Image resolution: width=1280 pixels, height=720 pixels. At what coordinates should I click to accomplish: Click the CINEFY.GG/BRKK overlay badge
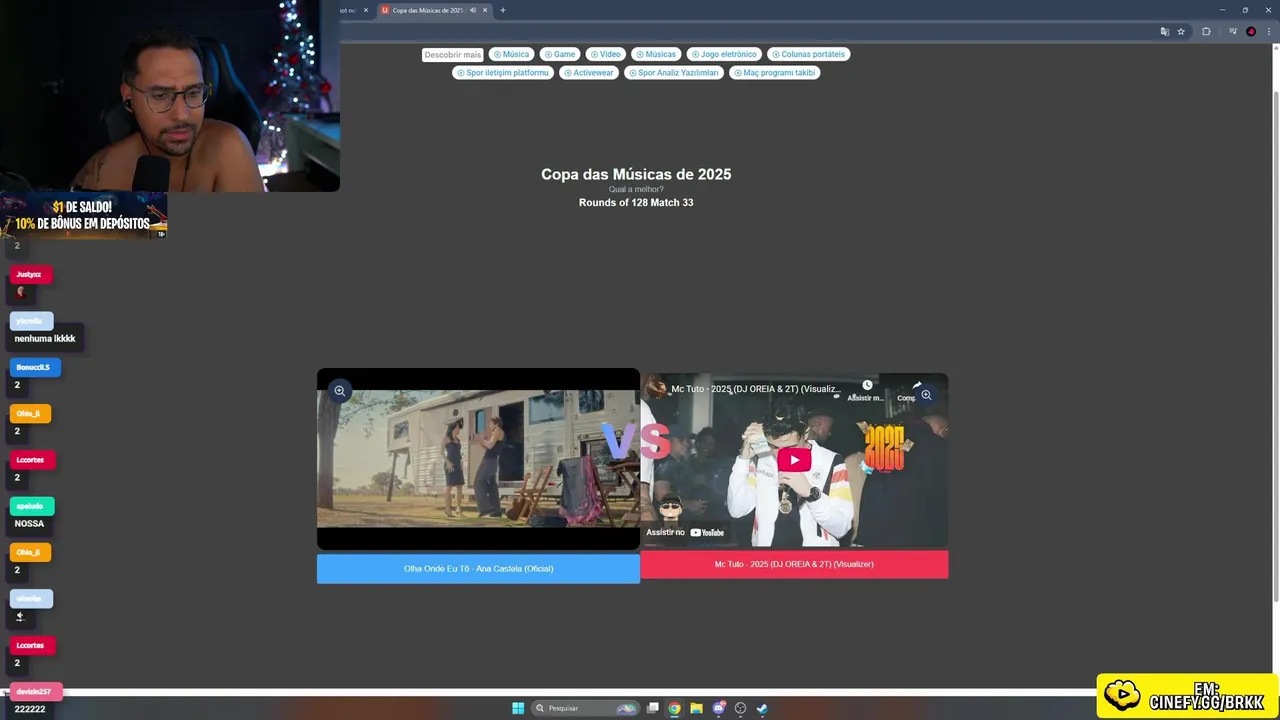(1187, 696)
